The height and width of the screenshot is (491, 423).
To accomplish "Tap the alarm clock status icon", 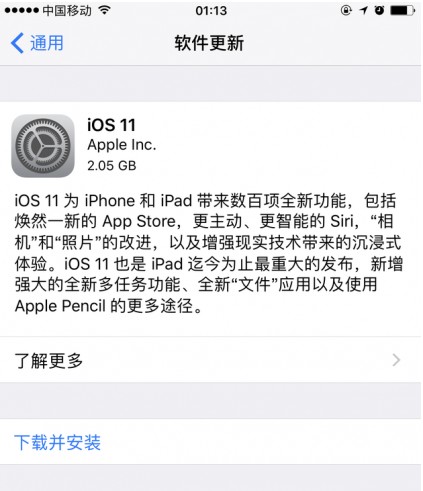I will [x=379, y=11].
